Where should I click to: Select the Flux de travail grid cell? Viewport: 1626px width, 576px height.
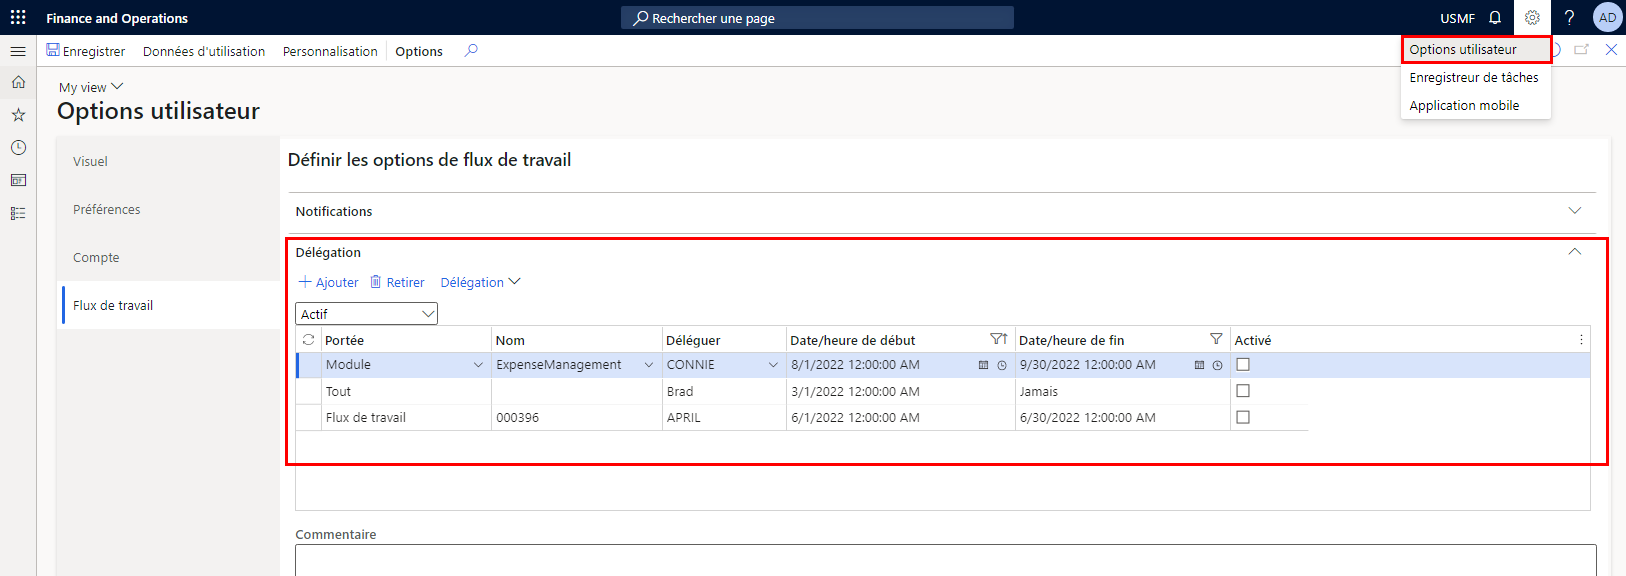pyautogui.click(x=406, y=417)
